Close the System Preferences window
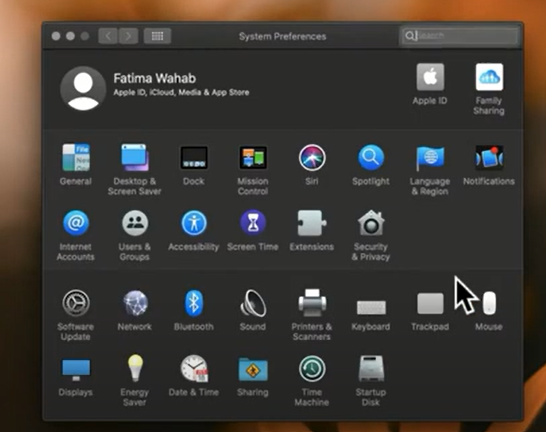Screen dimensions: 546x432 click(x=56, y=36)
